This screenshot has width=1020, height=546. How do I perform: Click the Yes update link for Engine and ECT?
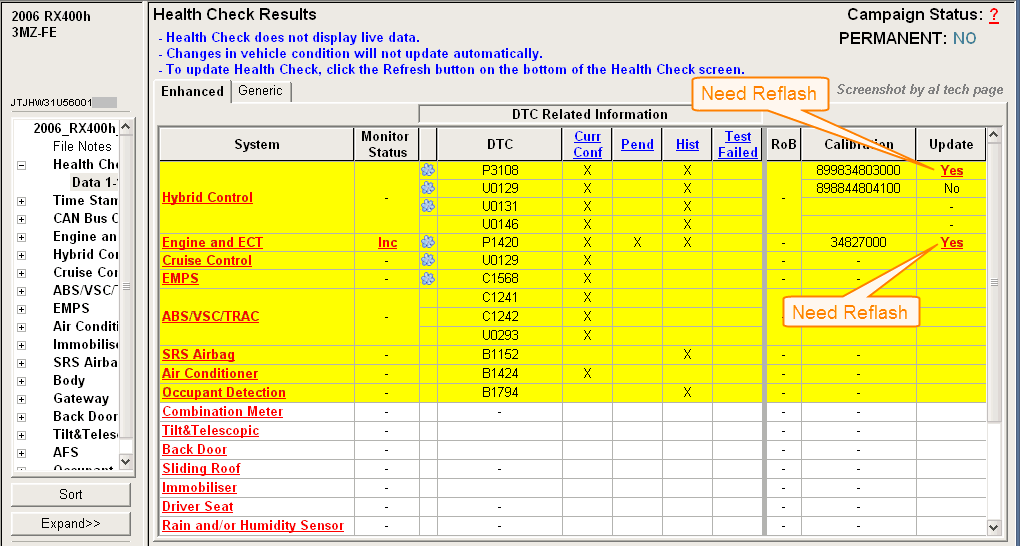click(x=951, y=243)
